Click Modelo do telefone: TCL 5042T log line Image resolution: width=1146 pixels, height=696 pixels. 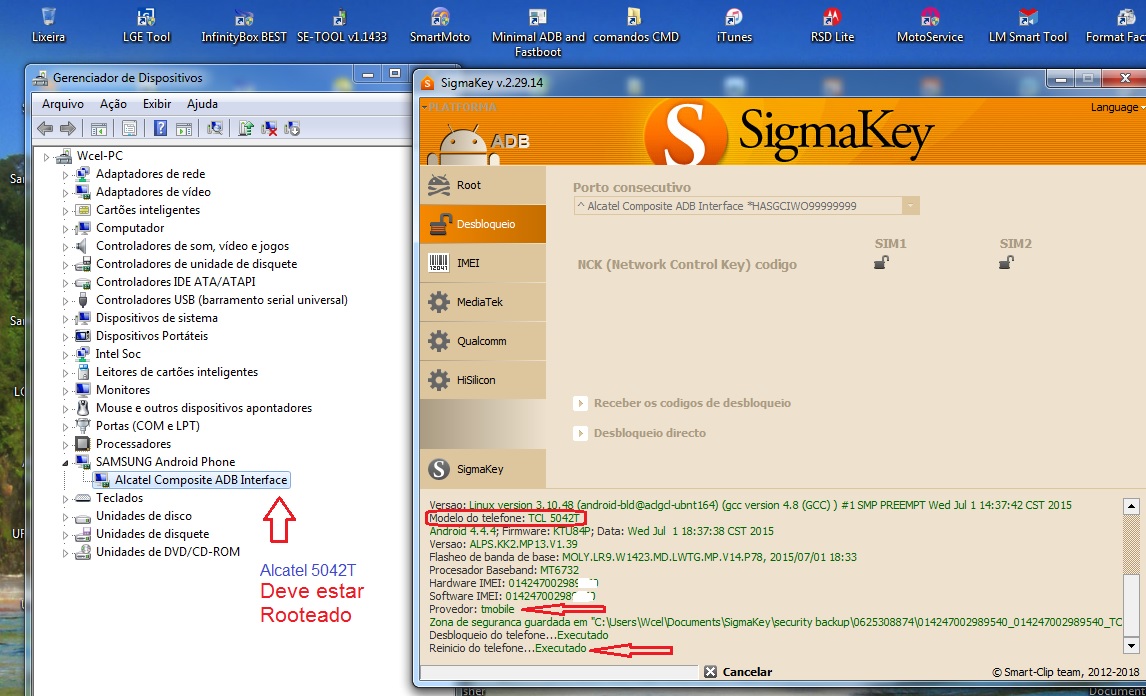point(504,518)
